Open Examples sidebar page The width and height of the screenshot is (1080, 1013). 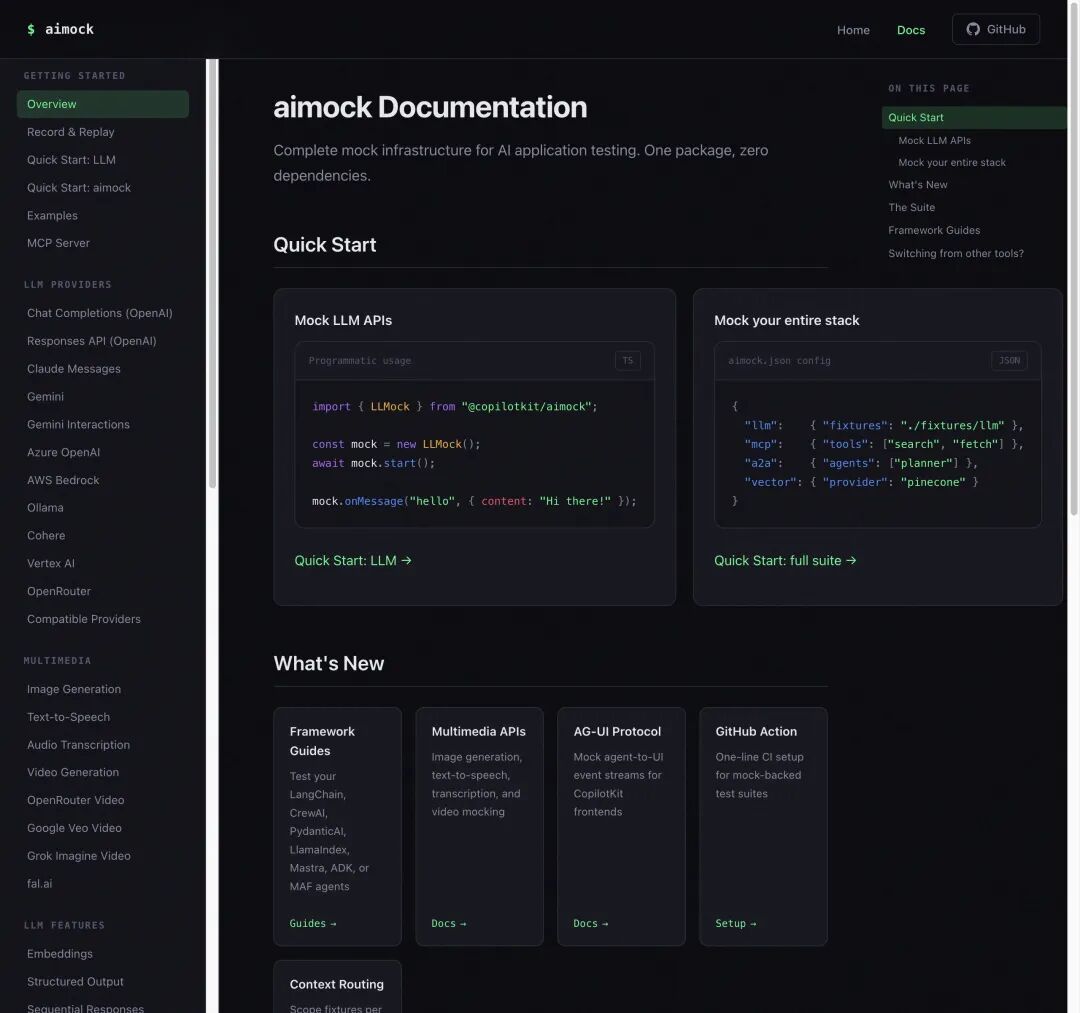(103, 216)
